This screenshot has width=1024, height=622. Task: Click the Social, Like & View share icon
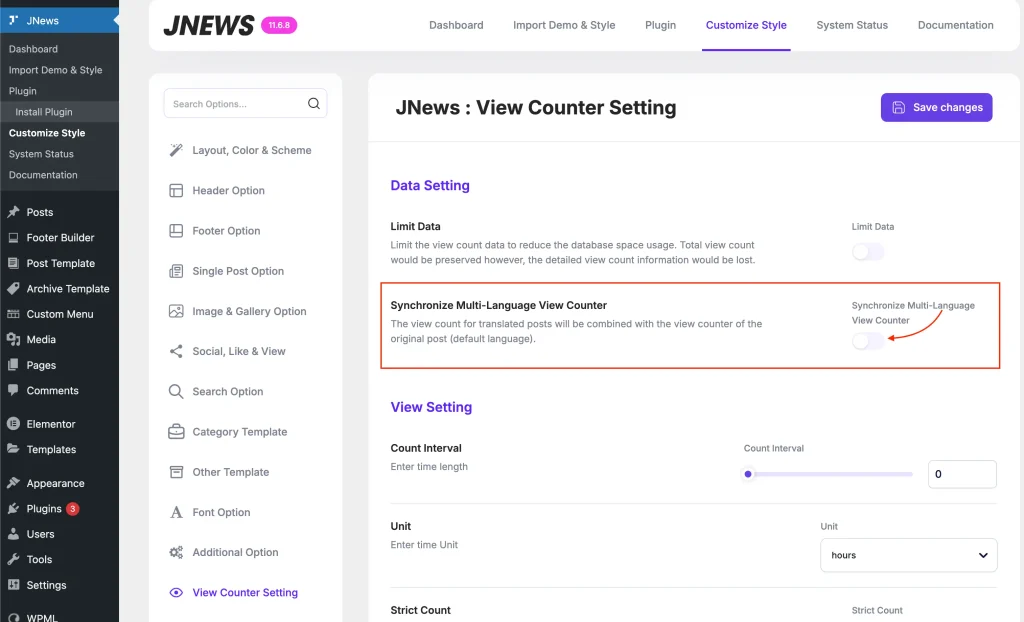(176, 351)
